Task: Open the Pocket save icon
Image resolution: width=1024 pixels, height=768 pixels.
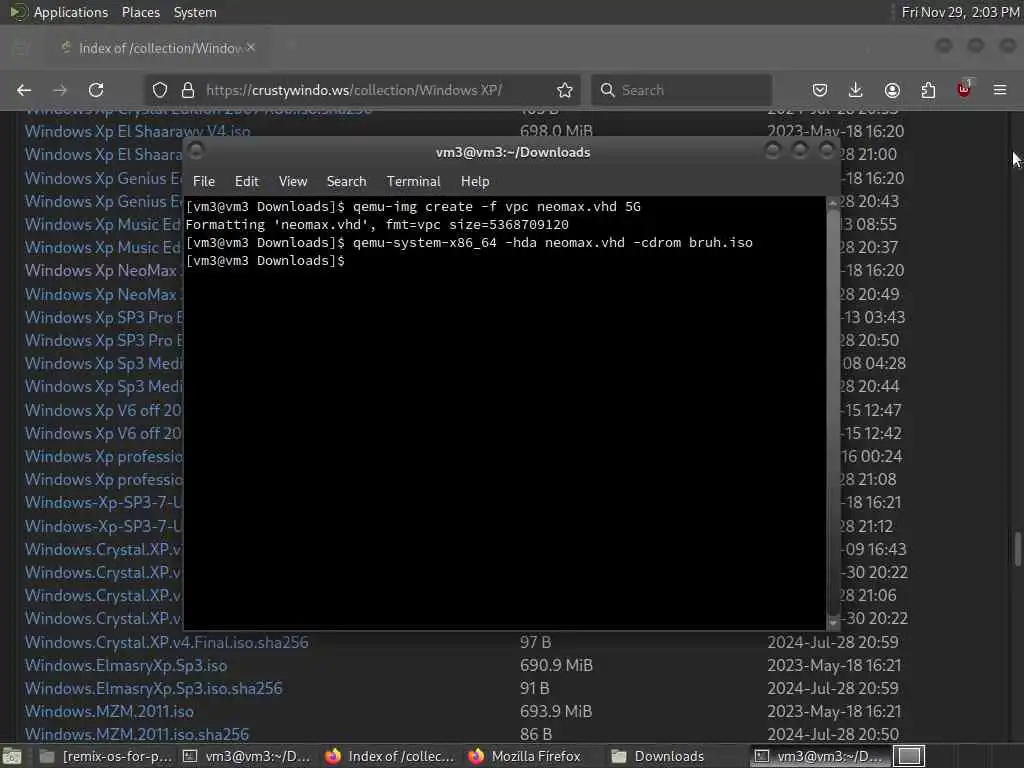Action: [820, 90]
